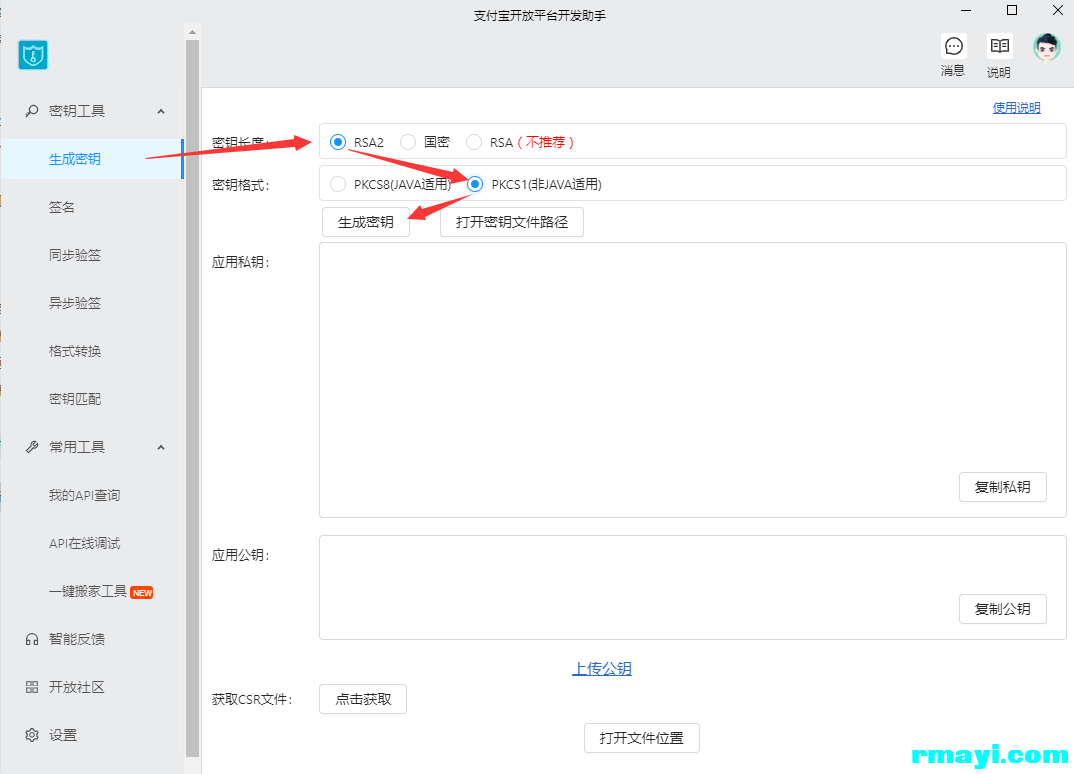Screen dimensions: 1074x774
Task: Click 点击获取 CSR button
Action: coord(363,699)
